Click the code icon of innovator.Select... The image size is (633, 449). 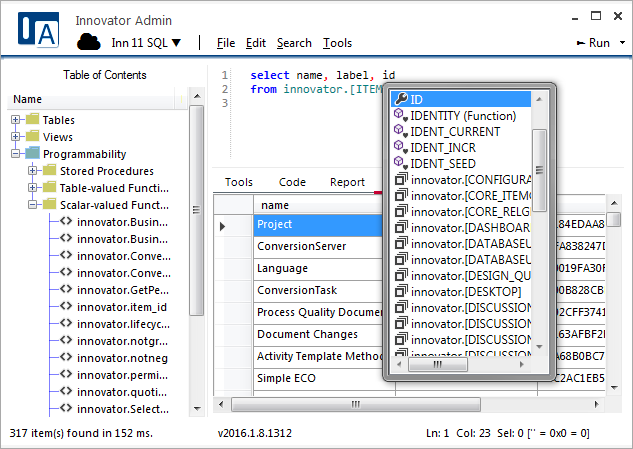[x=66, y=408]
